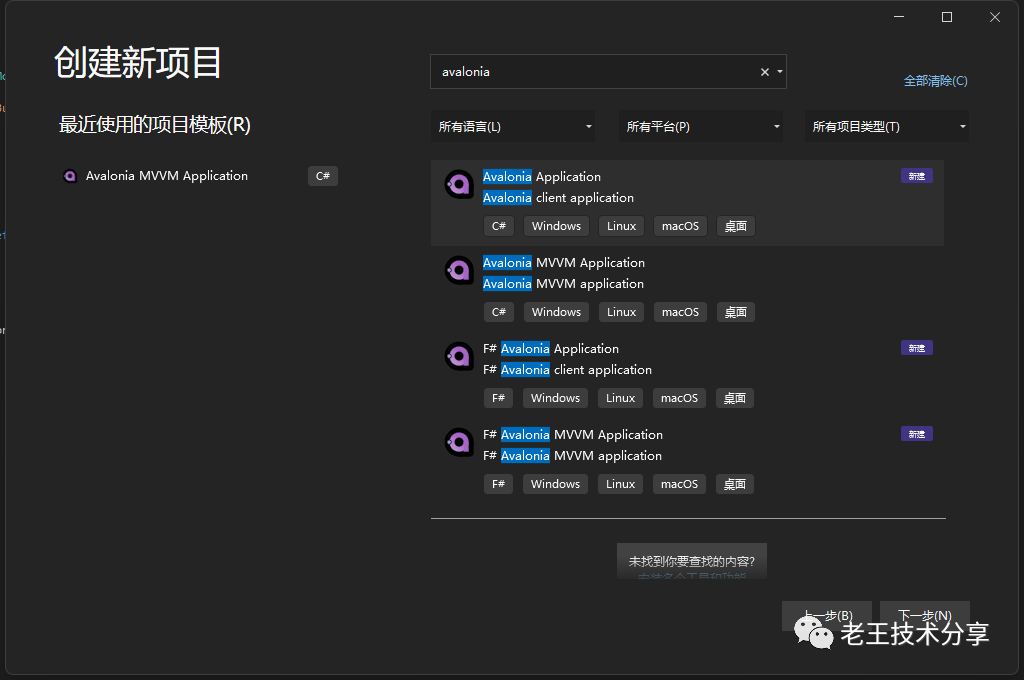
Task: Click the recent Avalonia MVVM Application icon
Action: tap(70, 176)
